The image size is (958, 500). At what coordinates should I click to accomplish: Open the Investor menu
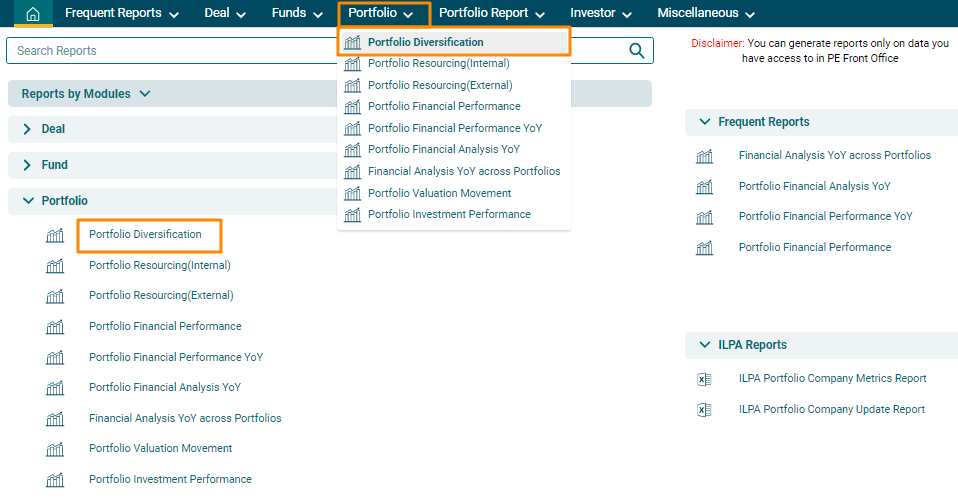(x=600, y=14)
